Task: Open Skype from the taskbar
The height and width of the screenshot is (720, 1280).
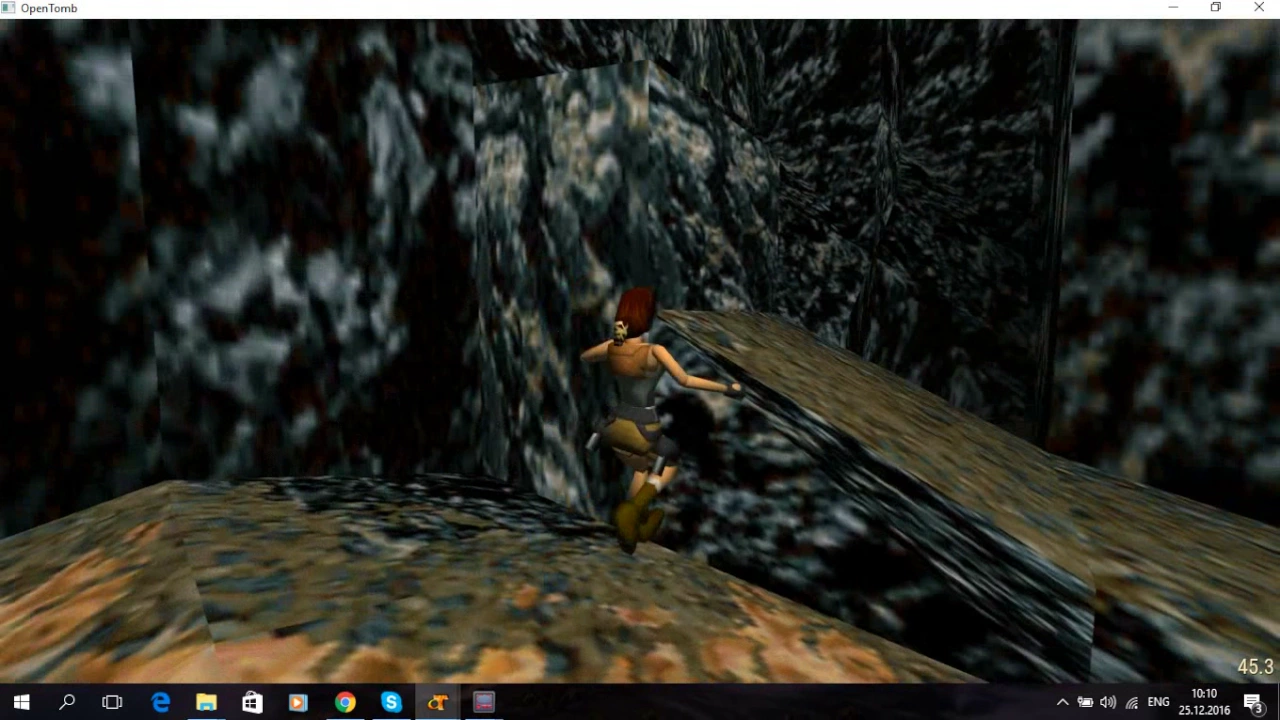Action: (x=391, y=703)
